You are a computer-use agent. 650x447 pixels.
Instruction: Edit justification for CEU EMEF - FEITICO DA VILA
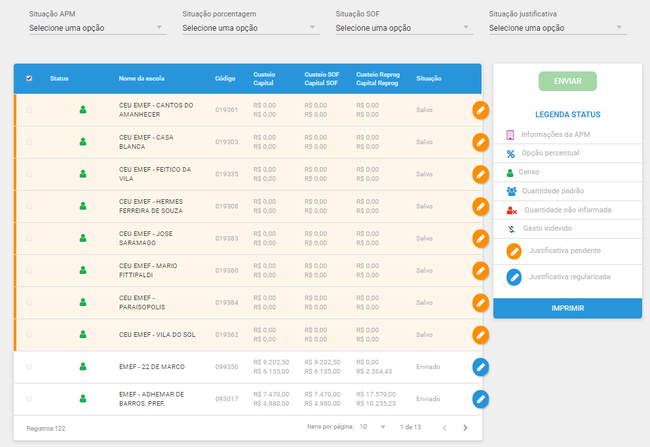click(480, 175)
